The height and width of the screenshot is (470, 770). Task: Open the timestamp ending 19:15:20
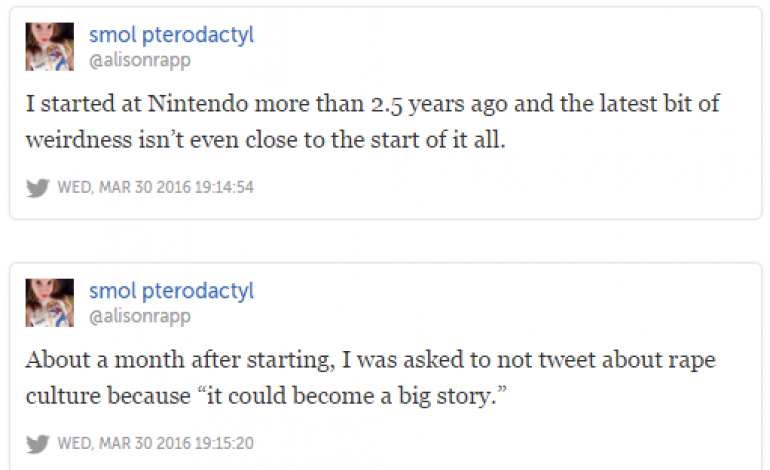[x=156, y=442]
